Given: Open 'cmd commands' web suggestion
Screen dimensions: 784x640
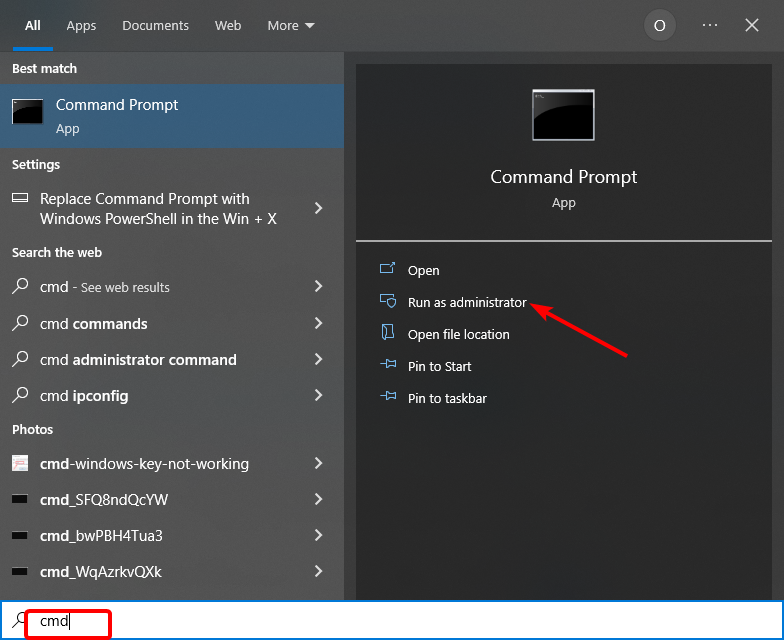Looking at the screenshot, I should 172,324.
